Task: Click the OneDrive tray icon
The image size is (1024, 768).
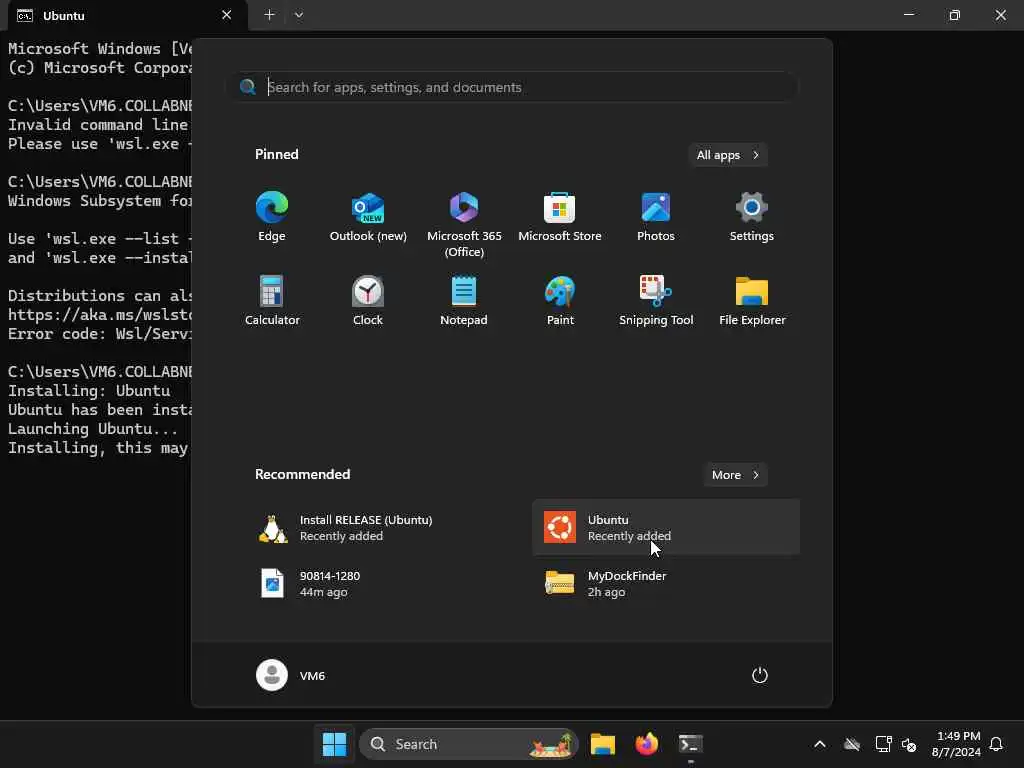Action: 852,744
